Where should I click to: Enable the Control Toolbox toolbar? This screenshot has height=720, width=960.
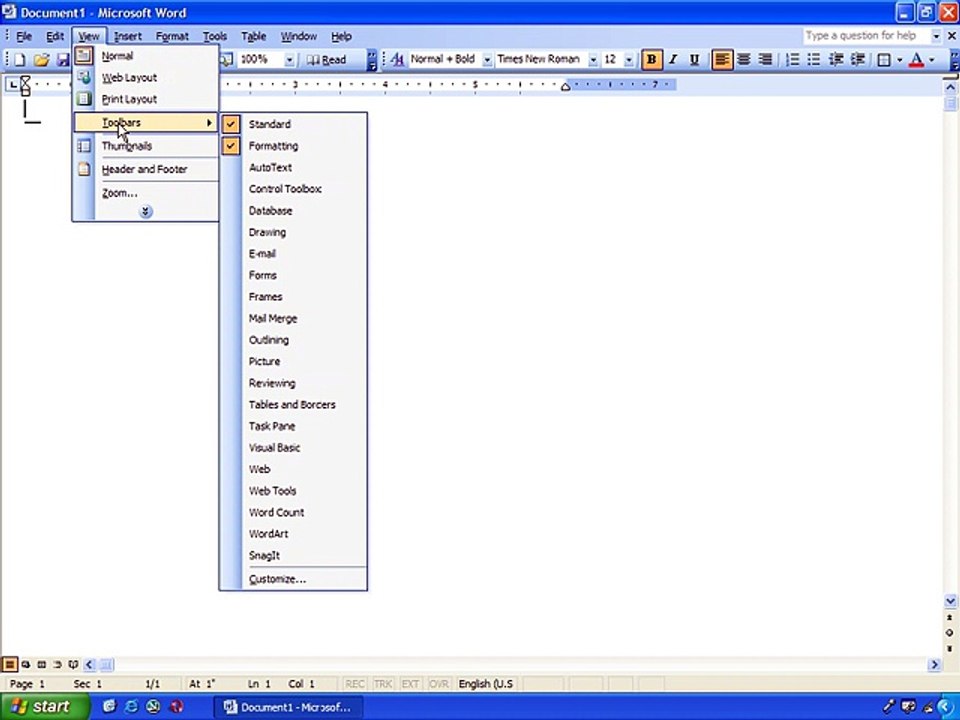pyautogui.click(x=293, y=189)
